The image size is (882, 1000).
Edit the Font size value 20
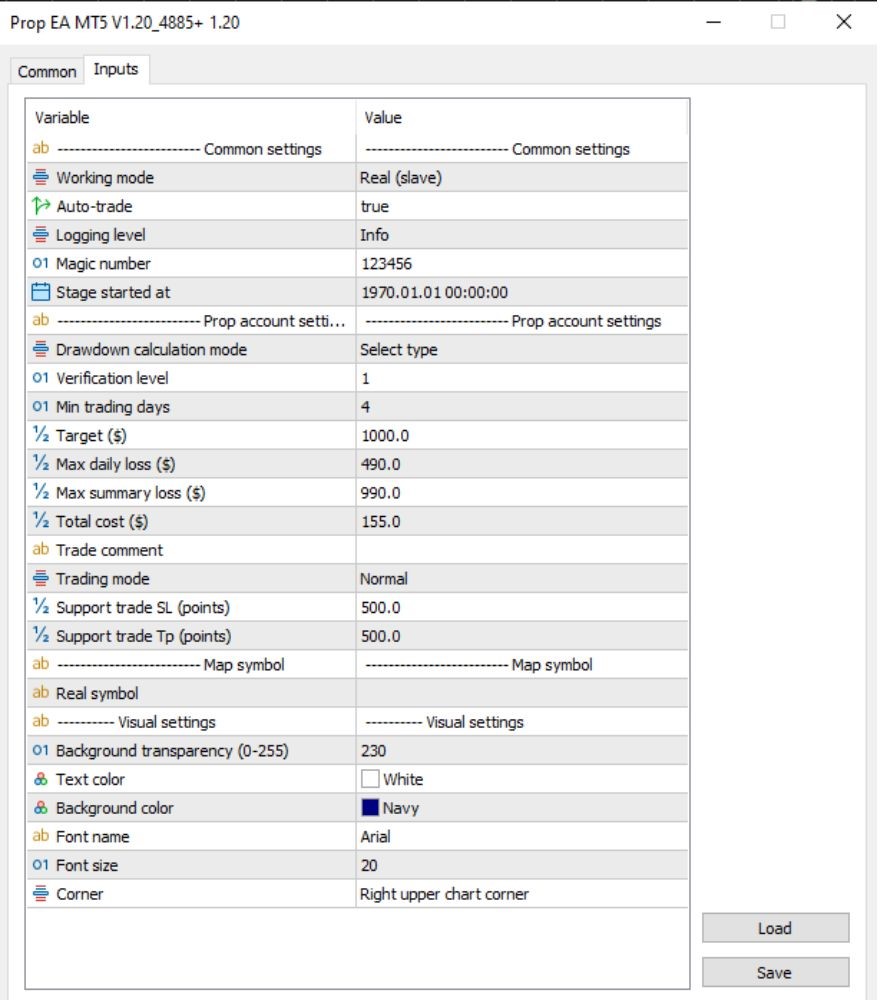click(x=522, y=865)
